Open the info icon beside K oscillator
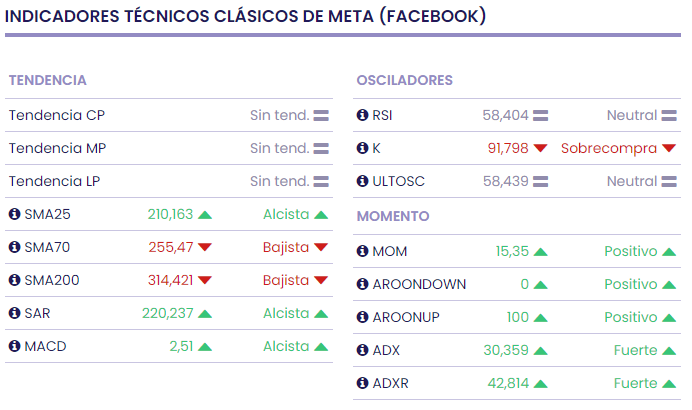 (x=362, y=148)
